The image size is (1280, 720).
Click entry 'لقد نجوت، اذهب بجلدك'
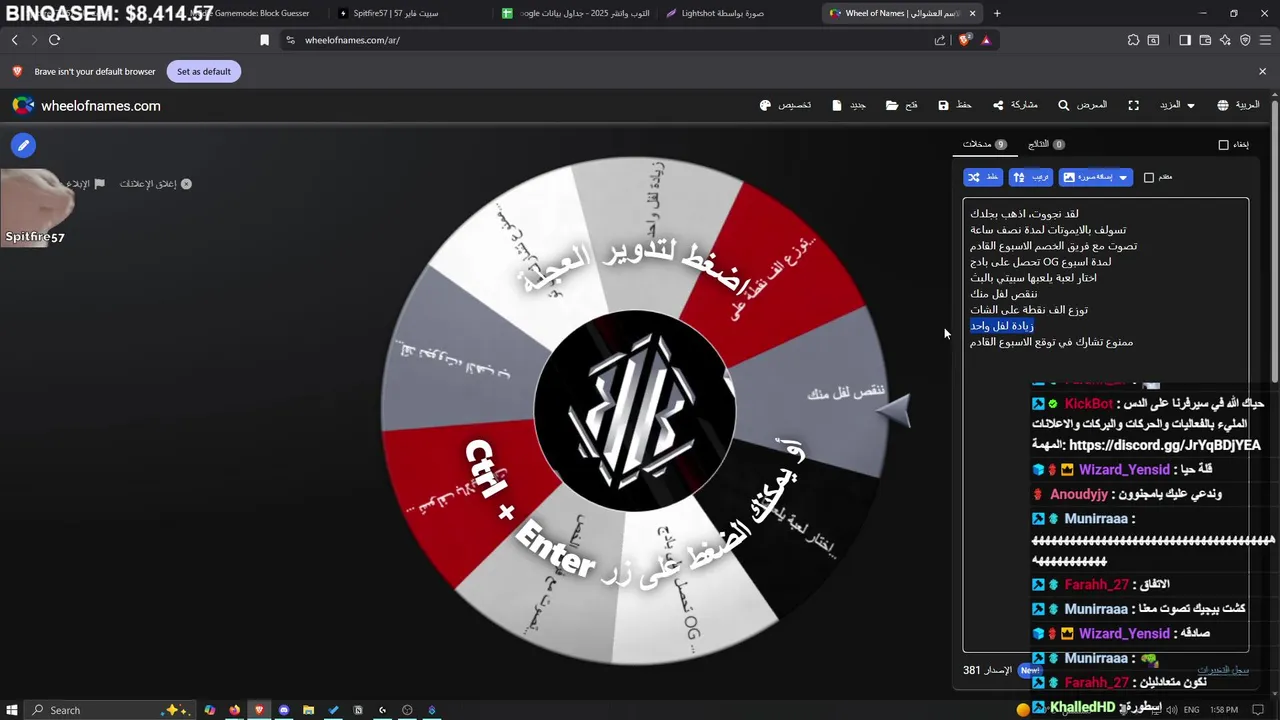[1024, 214]
